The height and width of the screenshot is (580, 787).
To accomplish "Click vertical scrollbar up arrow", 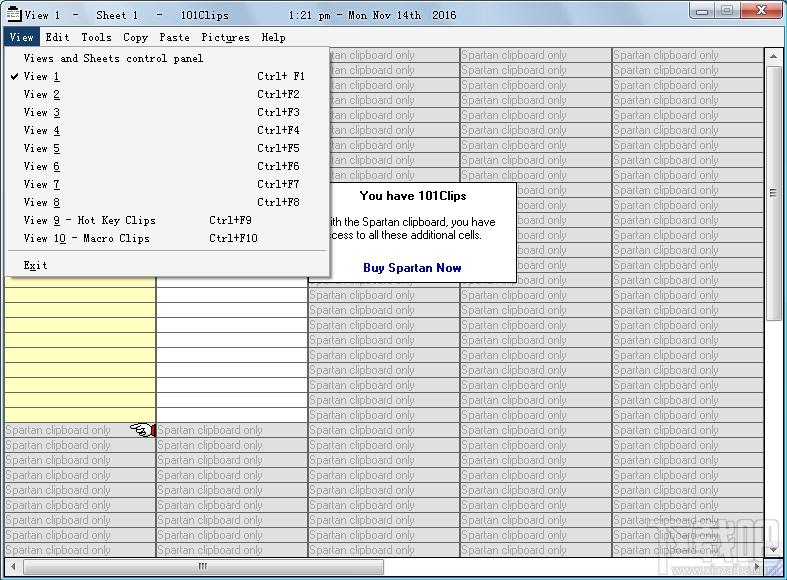I will coord(773,57).
